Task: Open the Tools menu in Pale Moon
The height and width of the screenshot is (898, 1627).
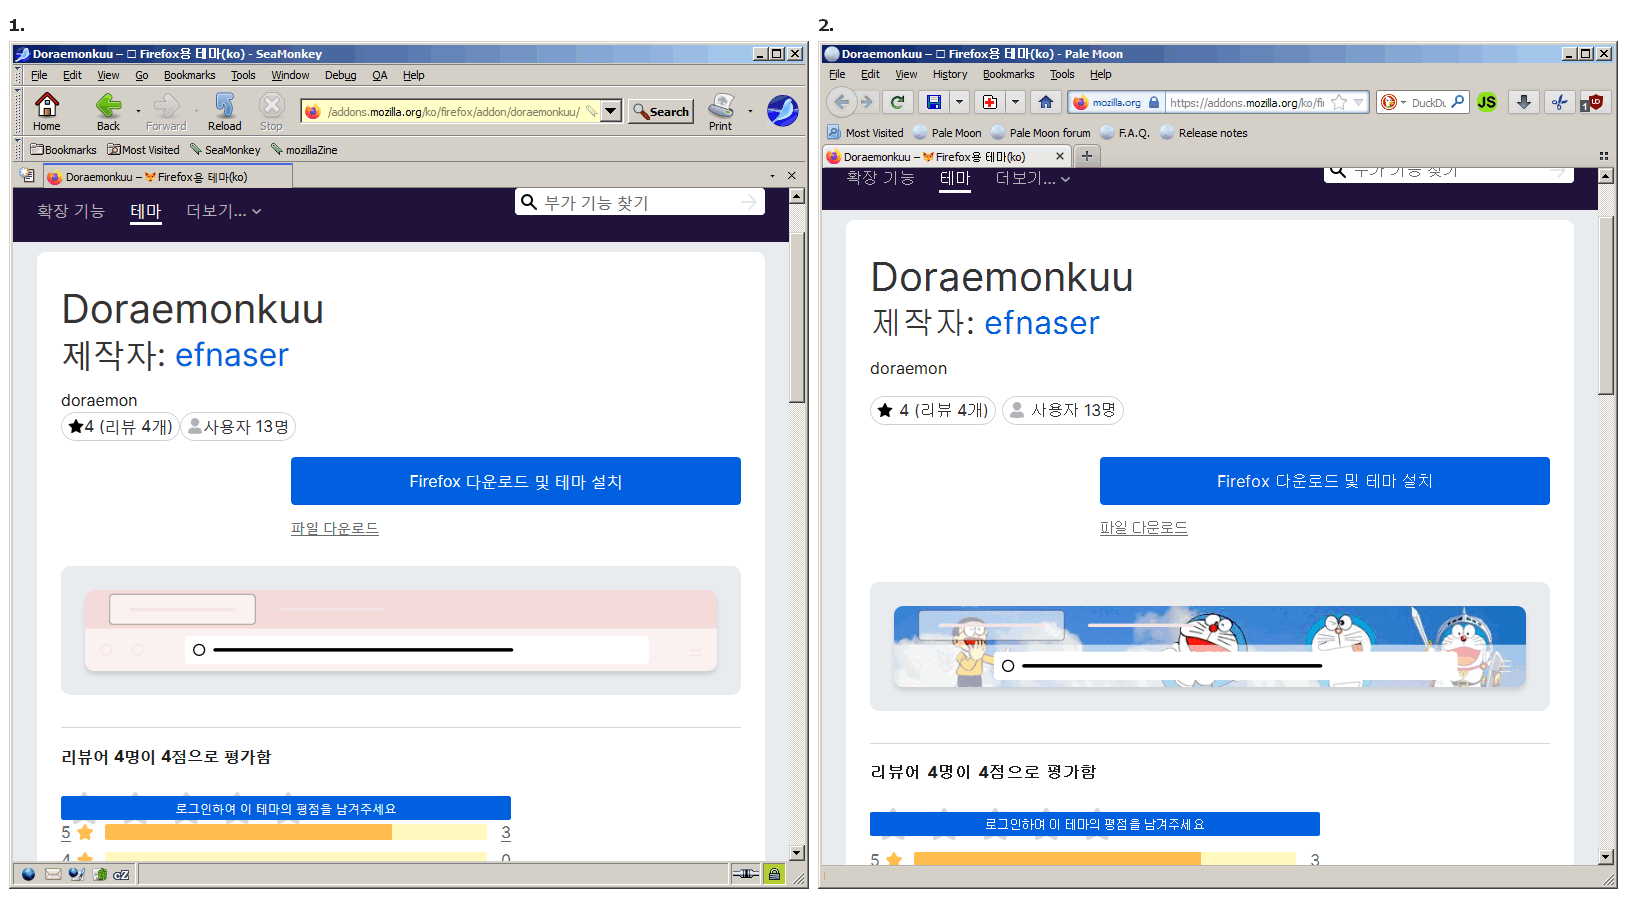Action: click(1062, 74)
